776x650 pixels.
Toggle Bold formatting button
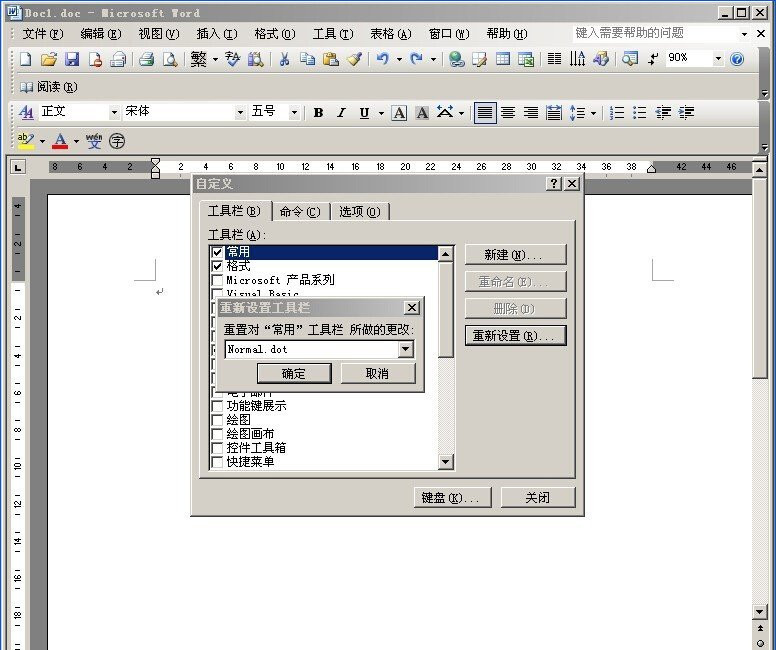pos(318,113)
